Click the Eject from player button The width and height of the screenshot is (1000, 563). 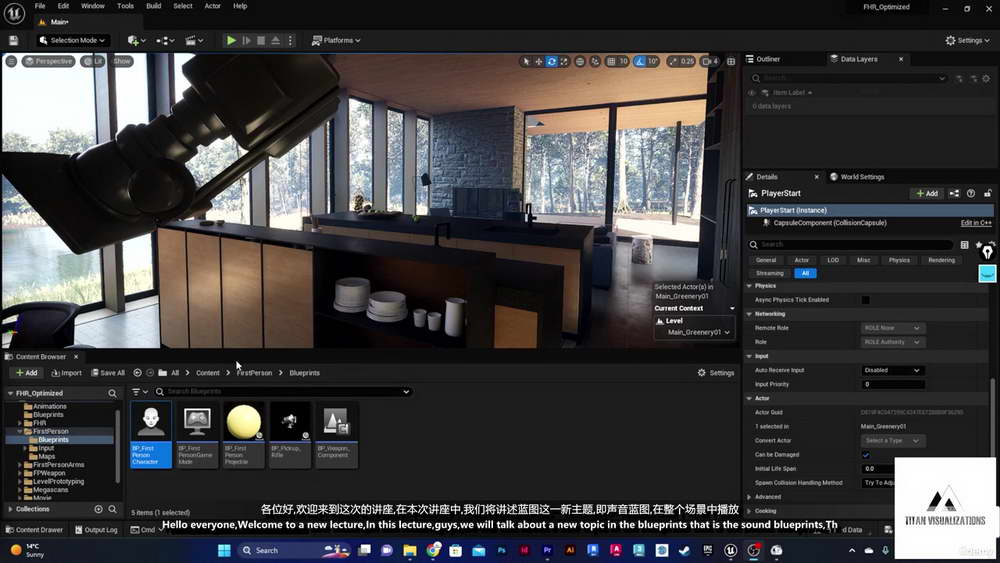tap(276, 40)
